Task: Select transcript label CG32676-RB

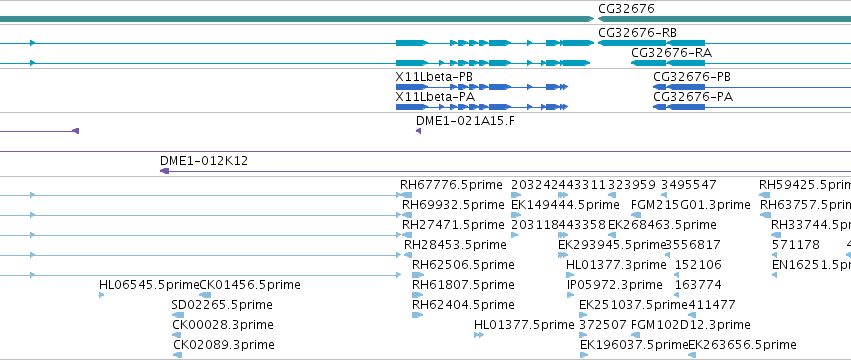Action: point(637,33)
